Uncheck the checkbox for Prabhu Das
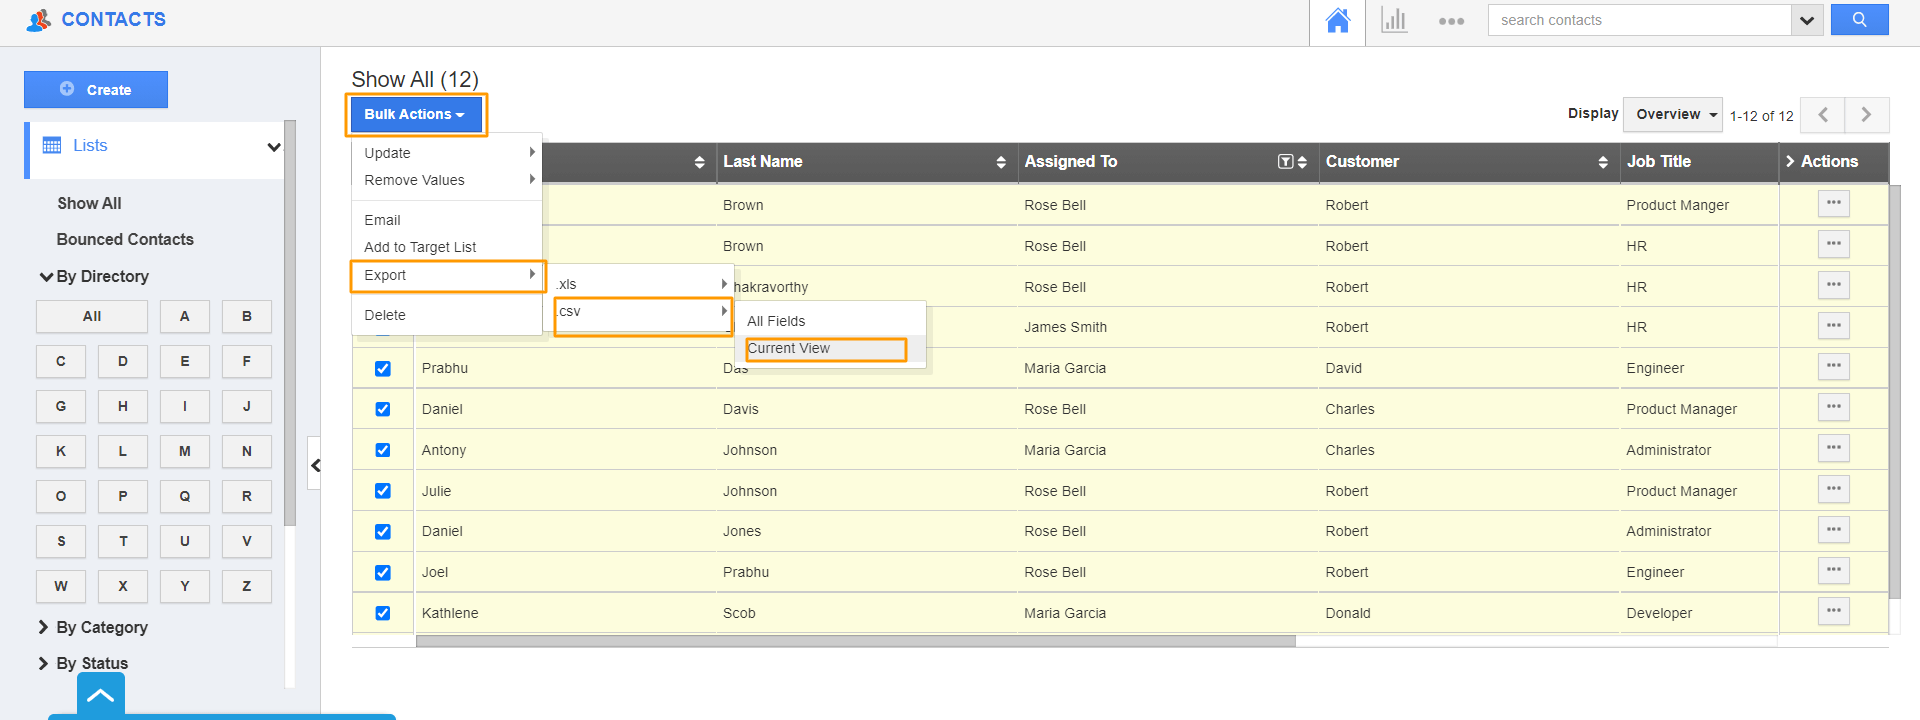Image resolution: width=1920 pixels, height=720 pixels. click(x=383, y=369)
